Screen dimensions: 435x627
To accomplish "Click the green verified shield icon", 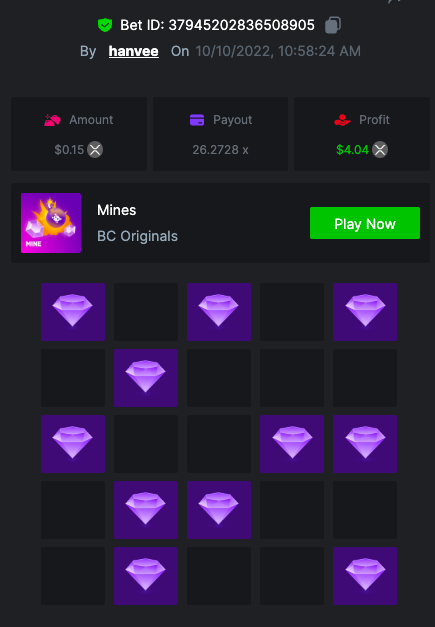I will point(105,25).
